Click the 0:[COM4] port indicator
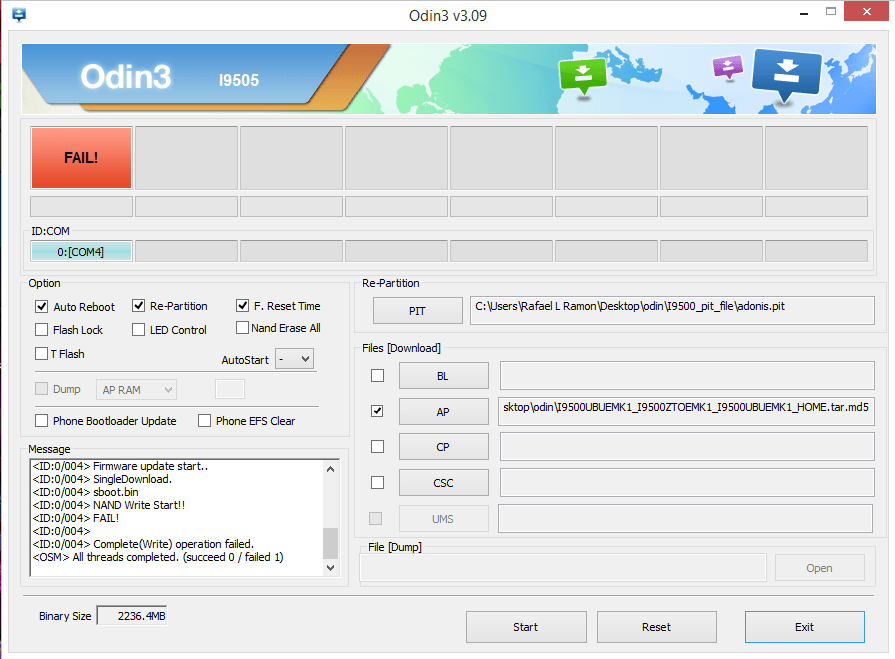 pos(81,252)
